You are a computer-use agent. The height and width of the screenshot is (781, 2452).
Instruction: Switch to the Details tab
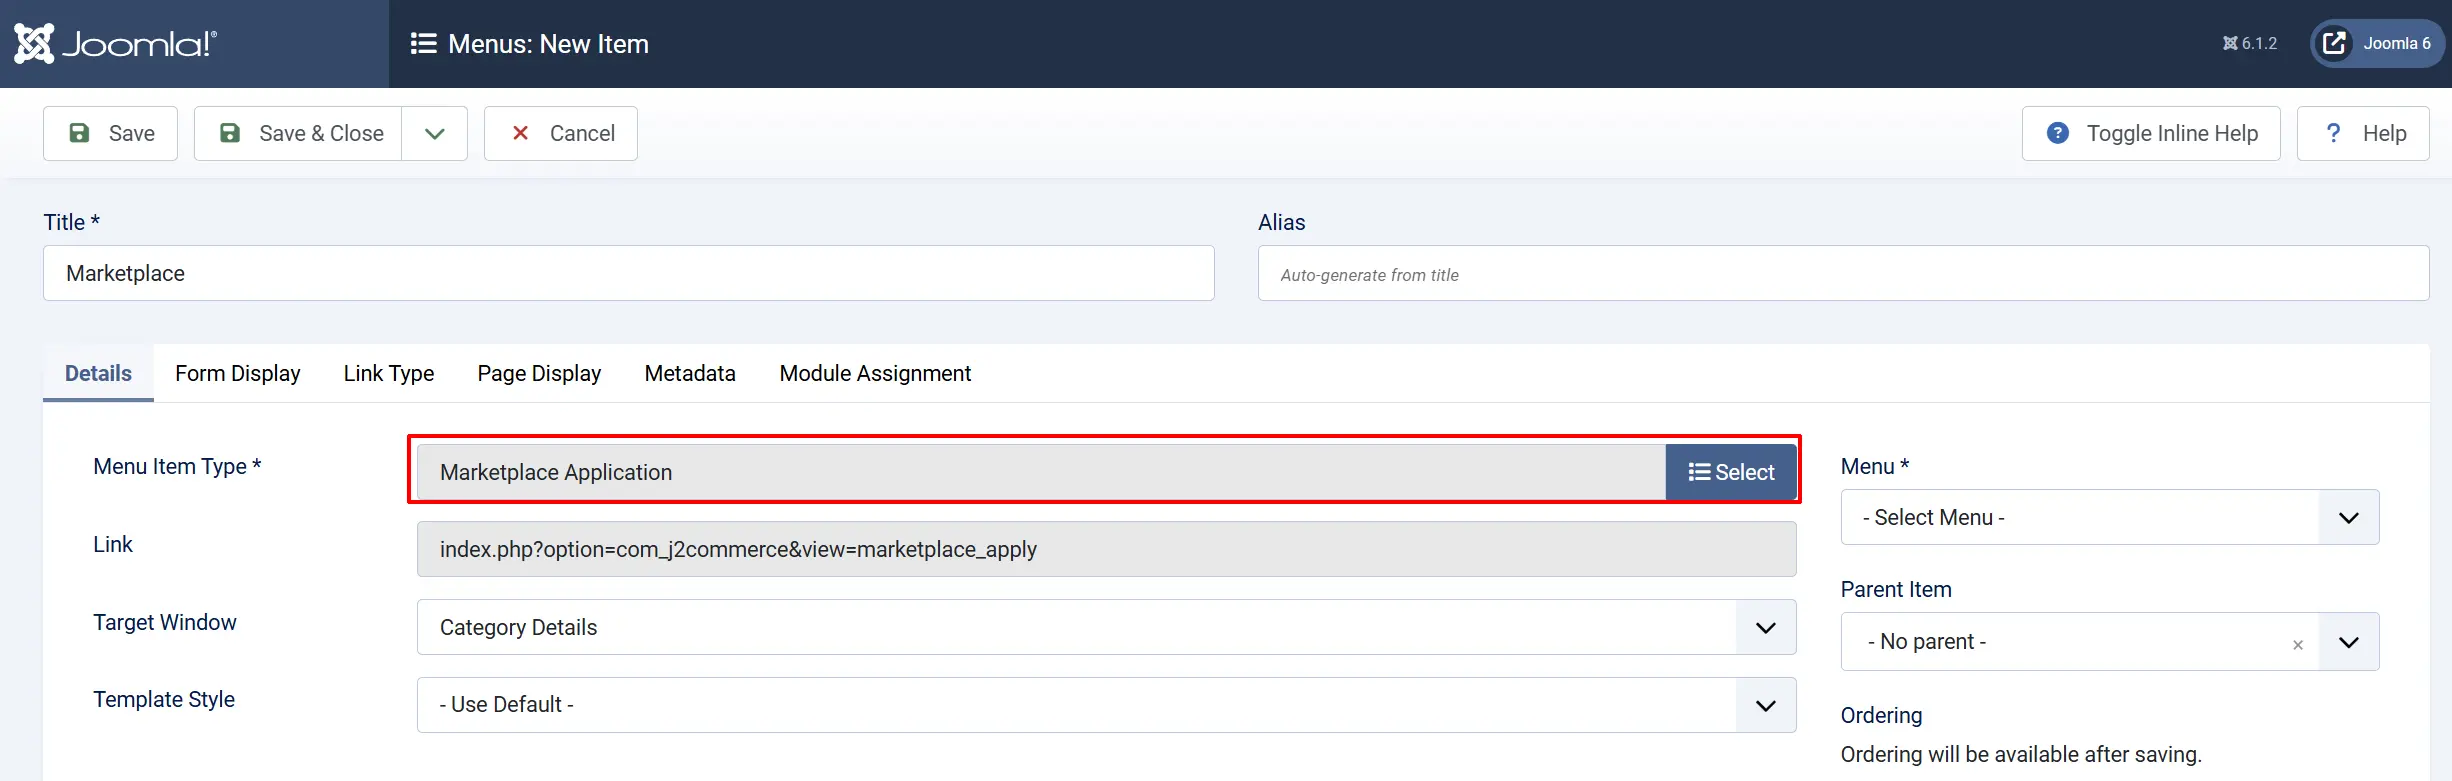click(98, 373)
